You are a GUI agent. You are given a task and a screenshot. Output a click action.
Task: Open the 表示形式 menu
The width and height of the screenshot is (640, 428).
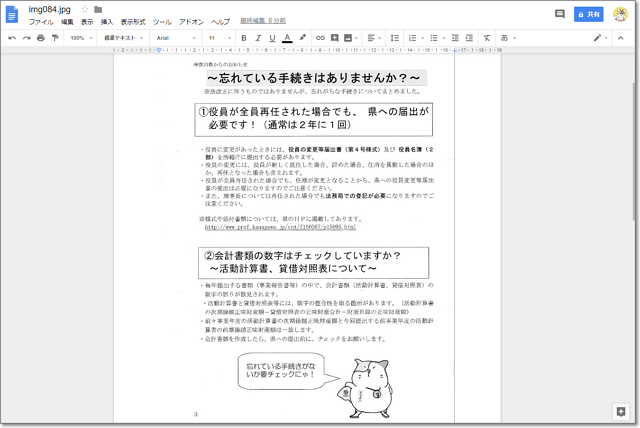[132, 21]
